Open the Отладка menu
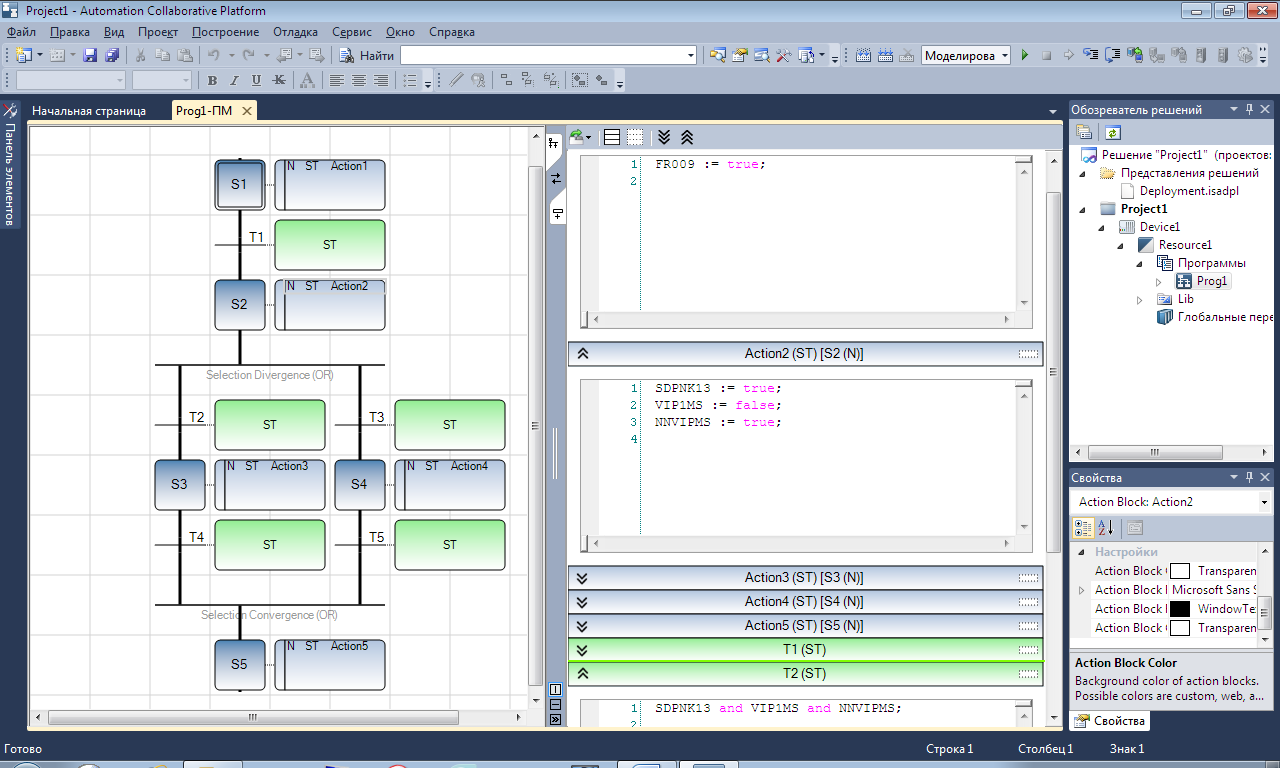1280x768 pixels. [295, 32]
